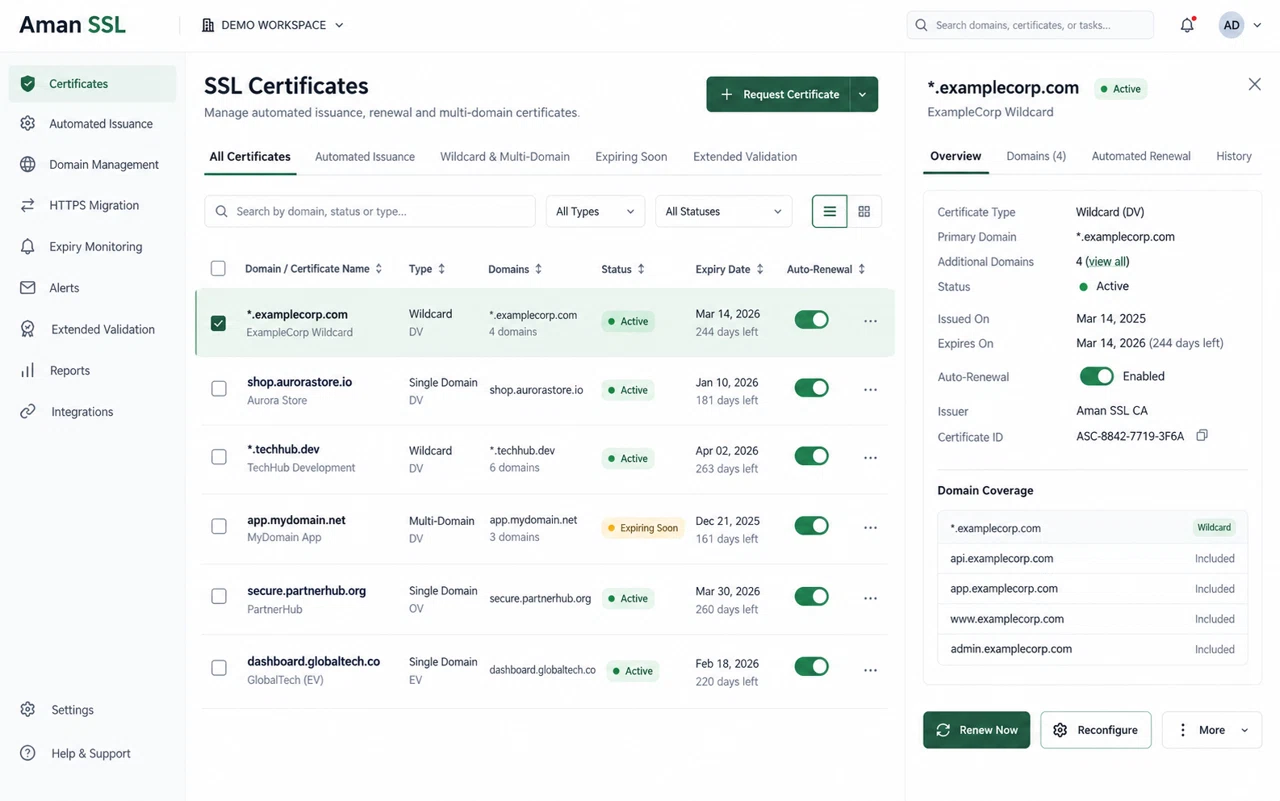Screen dimensions: 1280x801
Task: Open the All Statuses filter dropdown
Action: pyautogui.click(x=724, y=212)
